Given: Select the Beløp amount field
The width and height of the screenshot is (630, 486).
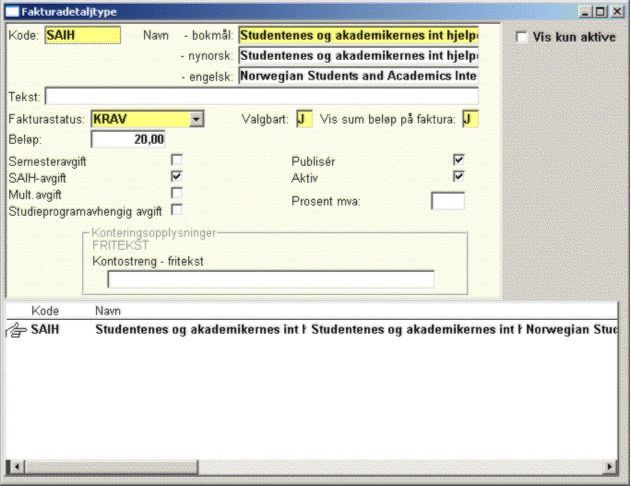Looking at the screenshot, I should (128, 140).
